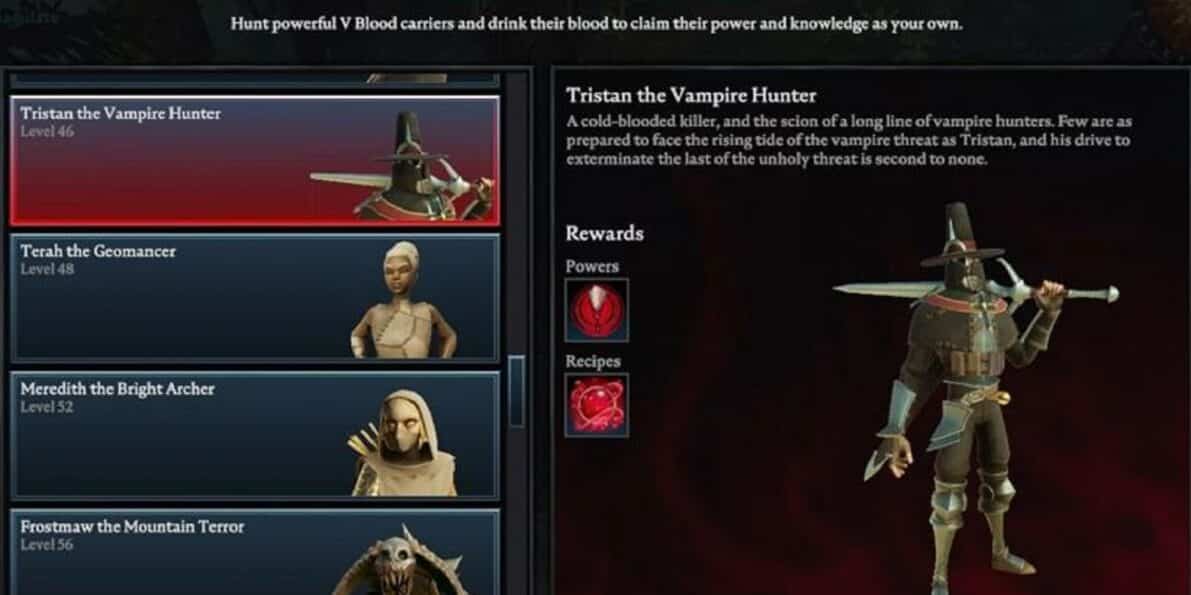Select Tristan's Powers reward icon
Image resolution: width=1191 pixels, height=595 pixels.
point(596,310)
